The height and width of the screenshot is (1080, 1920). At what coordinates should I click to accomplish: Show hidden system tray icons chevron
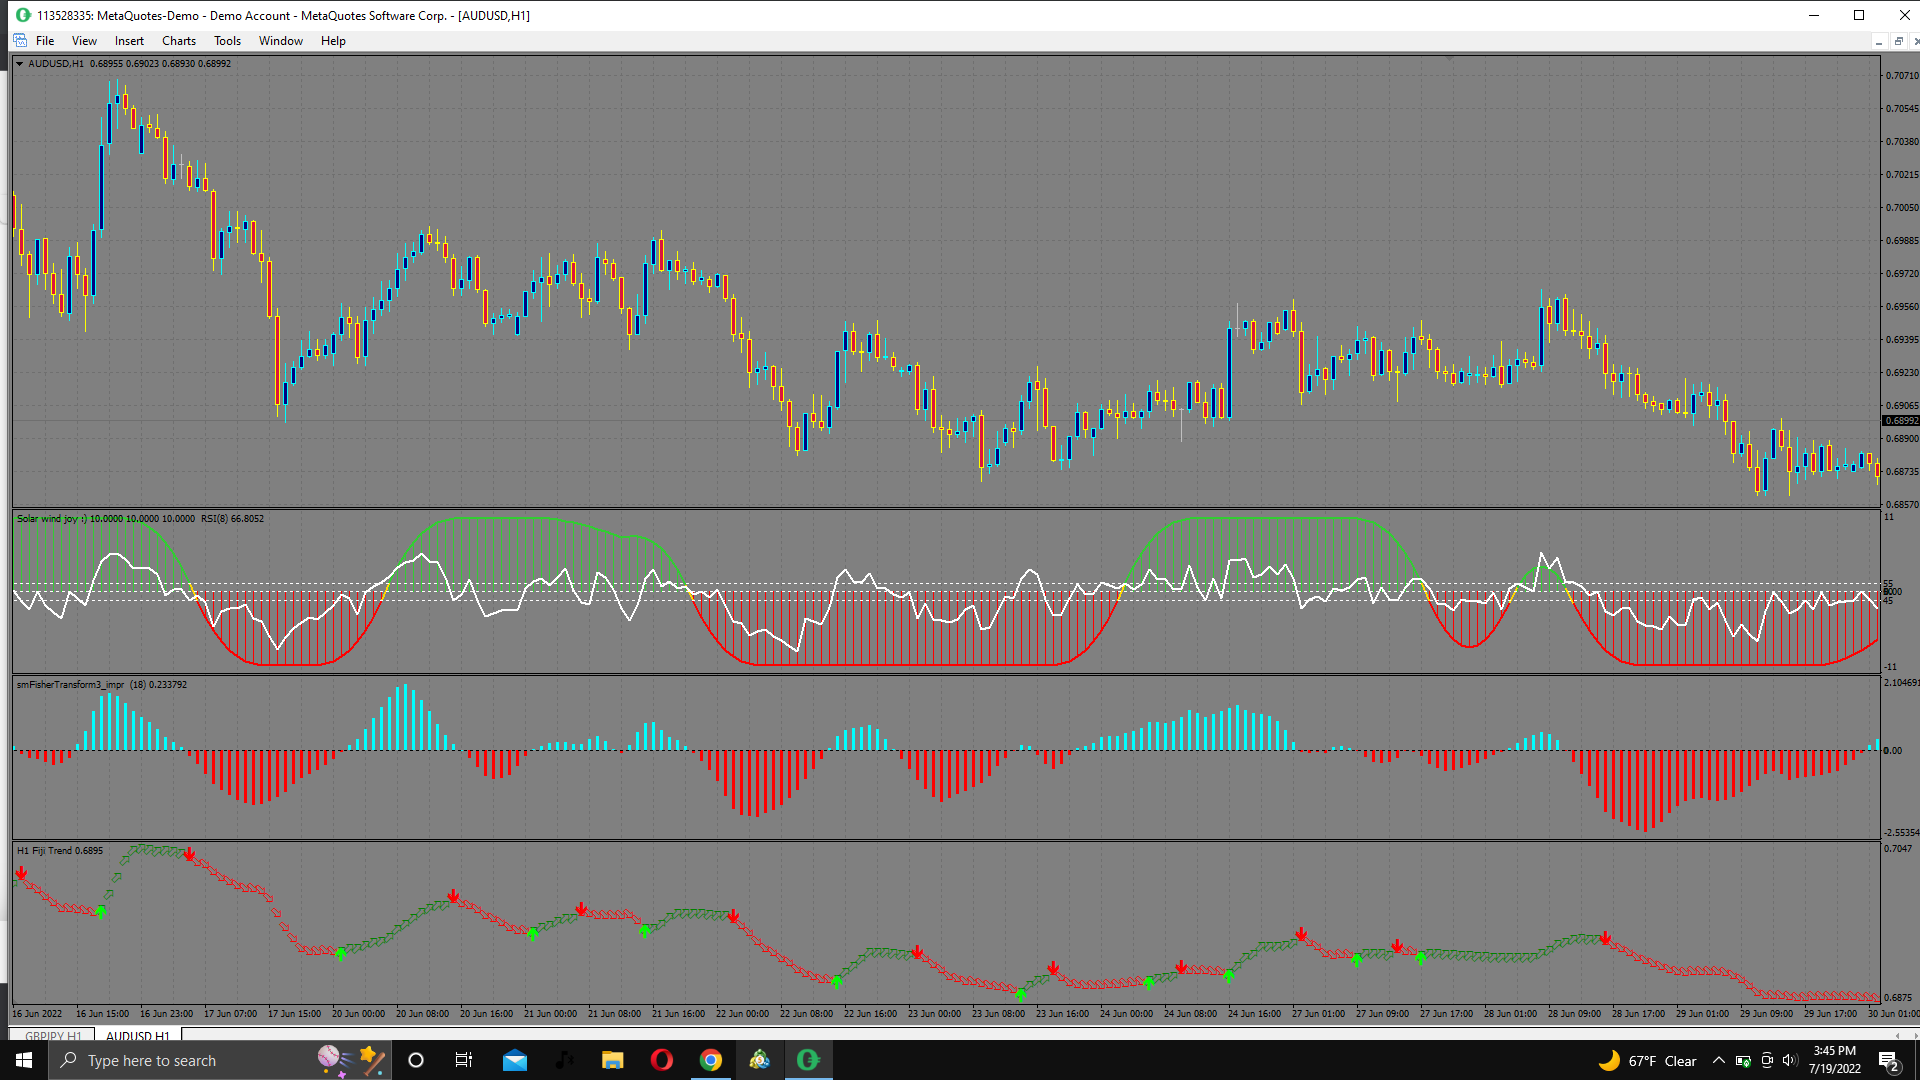[x=1718, y=1061]
